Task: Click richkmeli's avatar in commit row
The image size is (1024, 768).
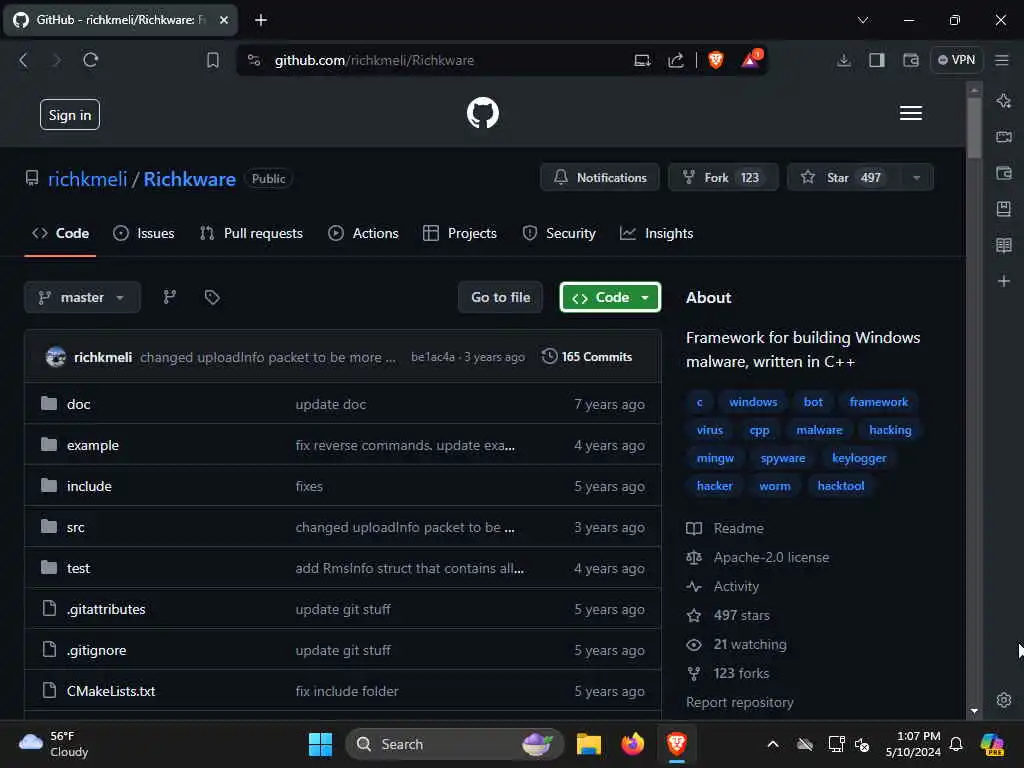Action: (x=56, y=357)
